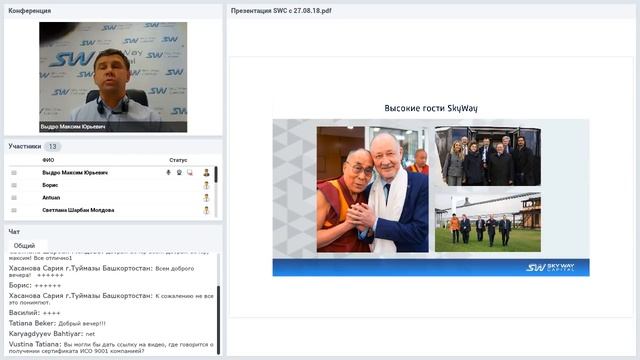Click the gray square marker beside Antuan
Viewport: 640px width, 360px height.
tap(14, 198)
